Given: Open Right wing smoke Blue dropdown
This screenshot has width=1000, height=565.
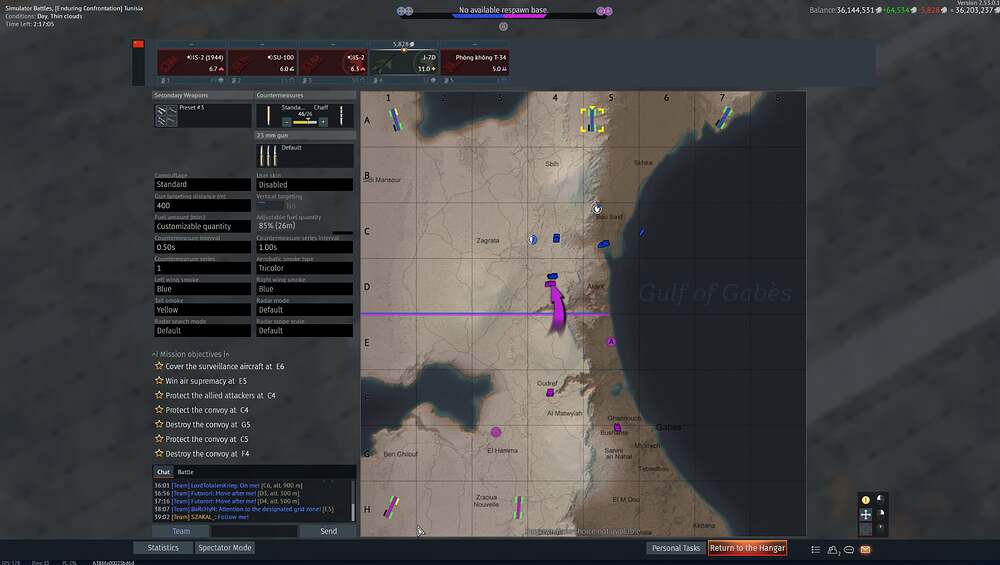Looking at the screenshot, I should pyautogui.click(x=305, y=289).
